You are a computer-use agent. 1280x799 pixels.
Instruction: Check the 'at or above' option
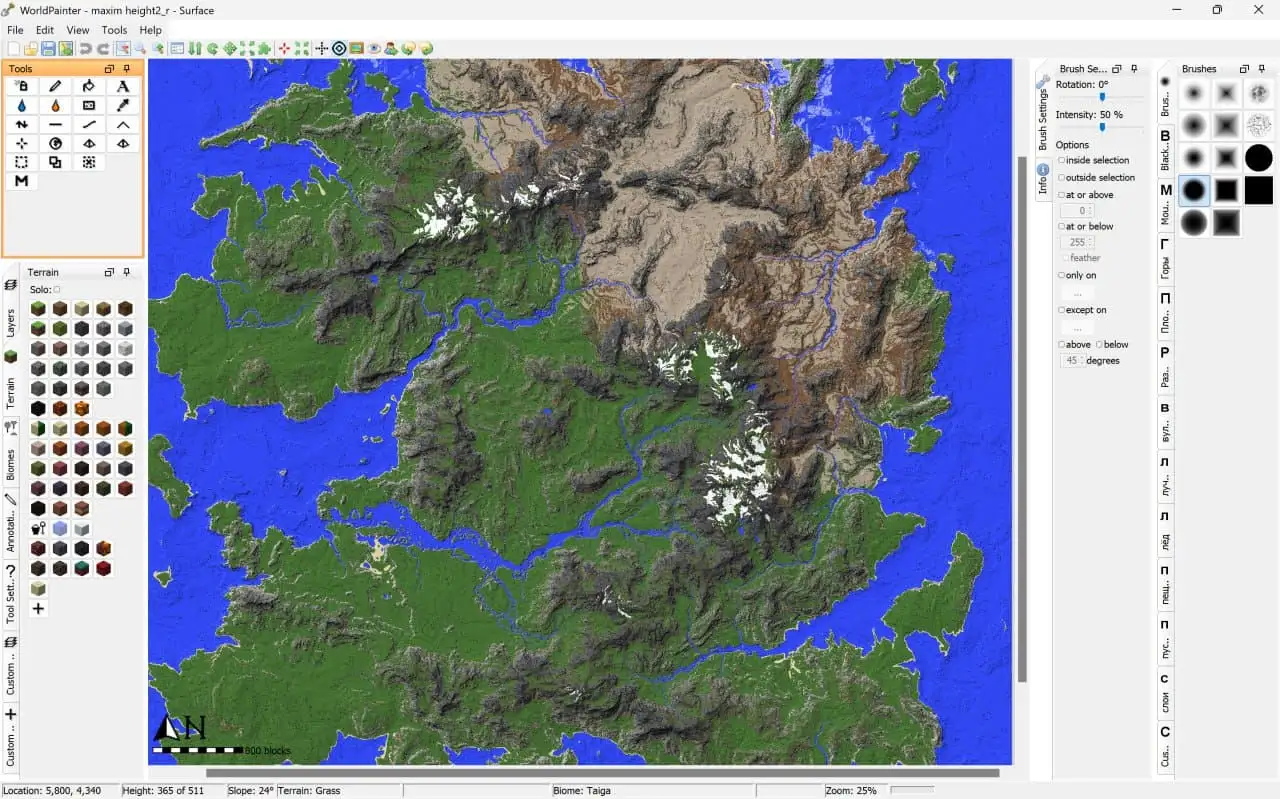coord(1062,195)
